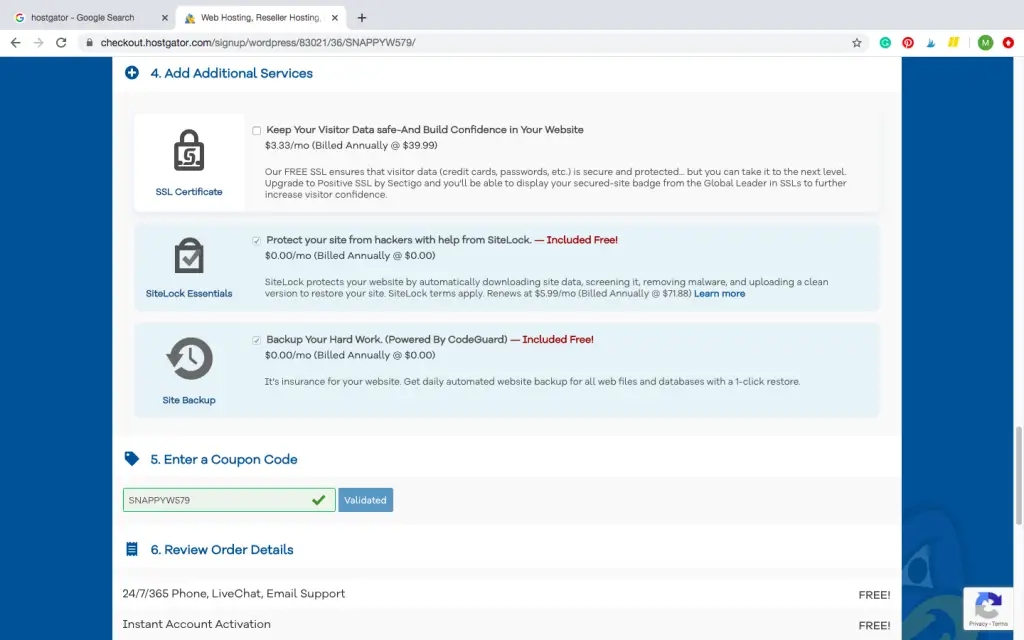Click 'Keep Your Visitor Data safe' title text
Screen dimensions: 1024x640
[424, 129]
